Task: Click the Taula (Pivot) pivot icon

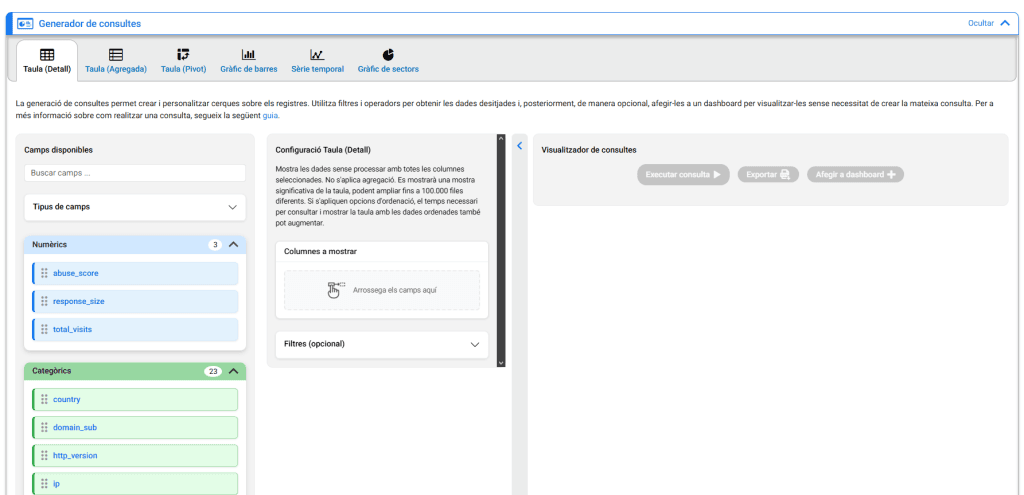Action: 184,55
